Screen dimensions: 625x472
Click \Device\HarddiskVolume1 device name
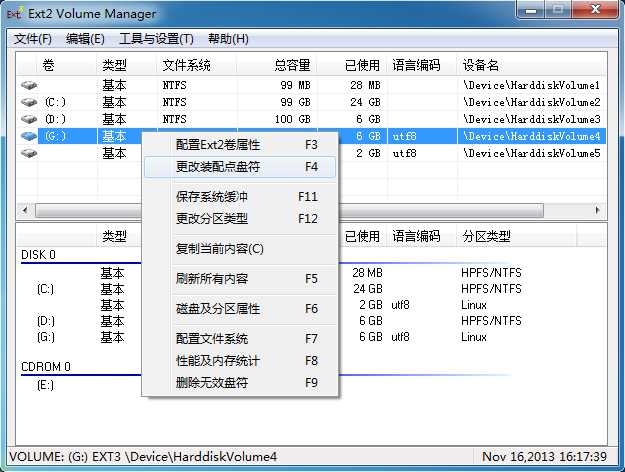531,85
